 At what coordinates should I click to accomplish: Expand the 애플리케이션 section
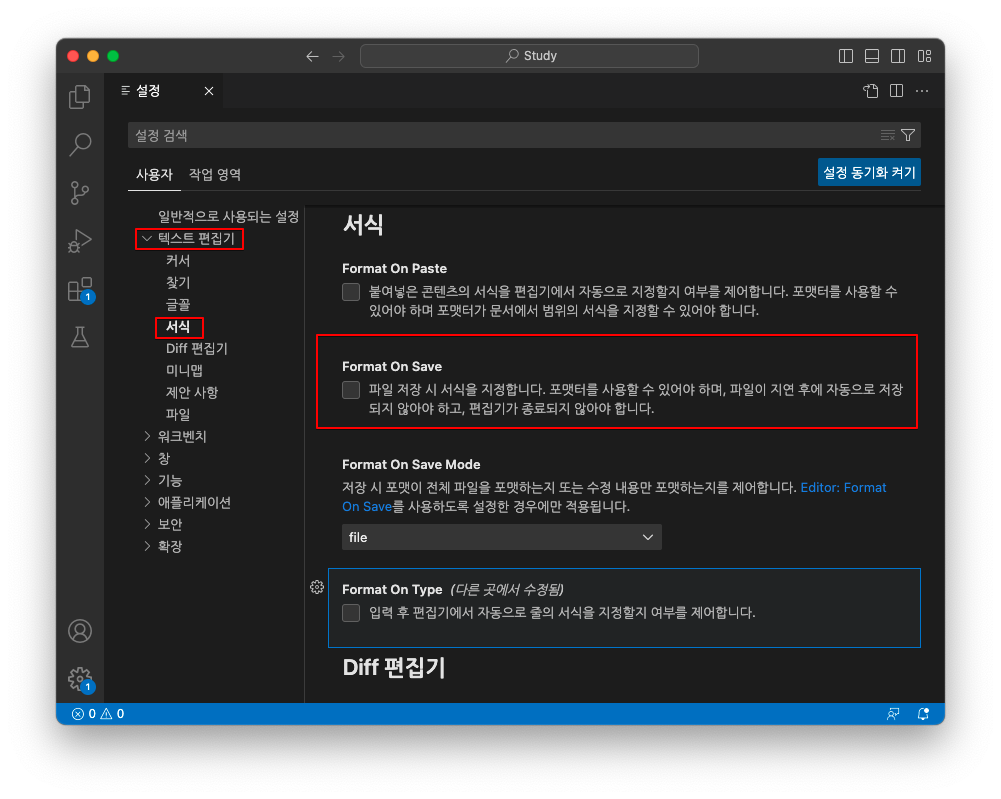tap(147, 502)
